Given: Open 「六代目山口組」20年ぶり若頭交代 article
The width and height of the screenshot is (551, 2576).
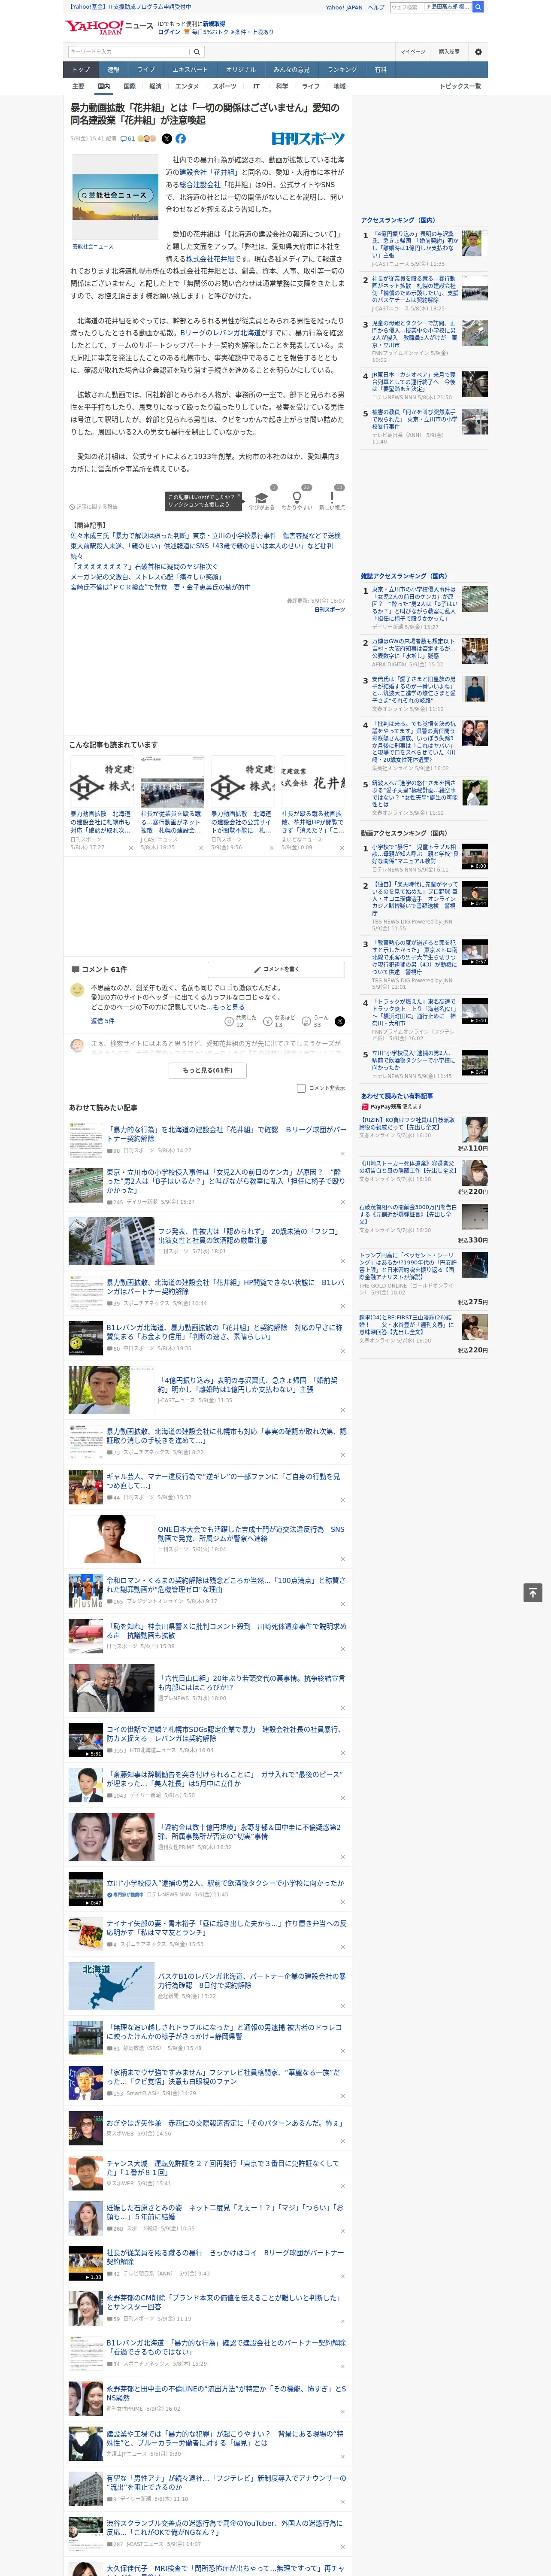Looking at the screenshot, I should click(x=250, y=1683).
